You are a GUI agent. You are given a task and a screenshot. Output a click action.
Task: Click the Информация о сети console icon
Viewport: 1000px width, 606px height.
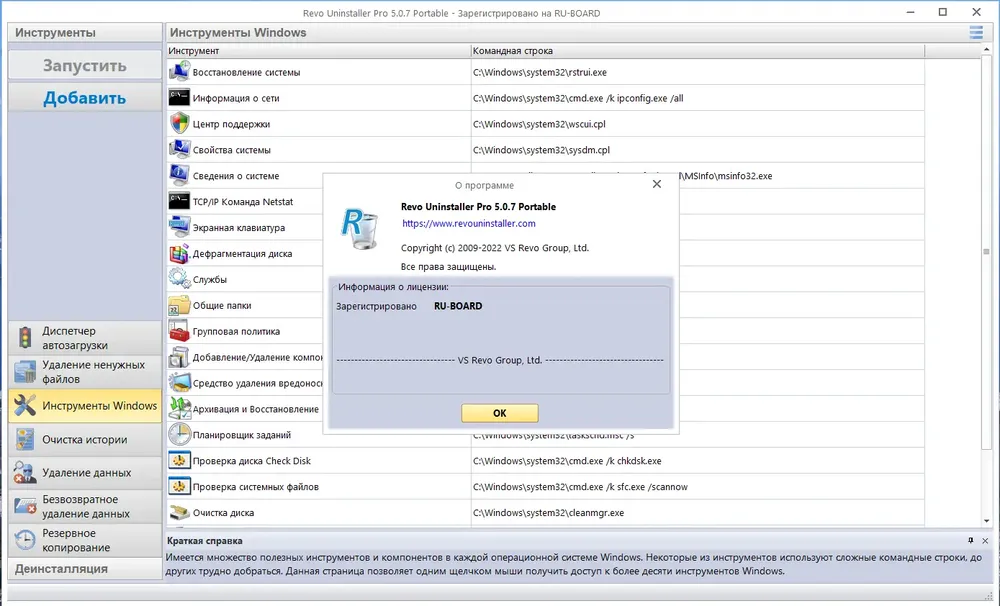click(x=179, y=98)
